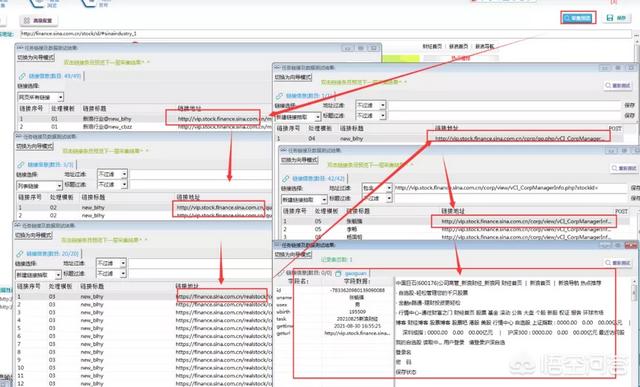Viewport: 640px width, 387px height.
Task: Open the link-selection dropdown in the 42/42 window
Action: pos(304,200)
